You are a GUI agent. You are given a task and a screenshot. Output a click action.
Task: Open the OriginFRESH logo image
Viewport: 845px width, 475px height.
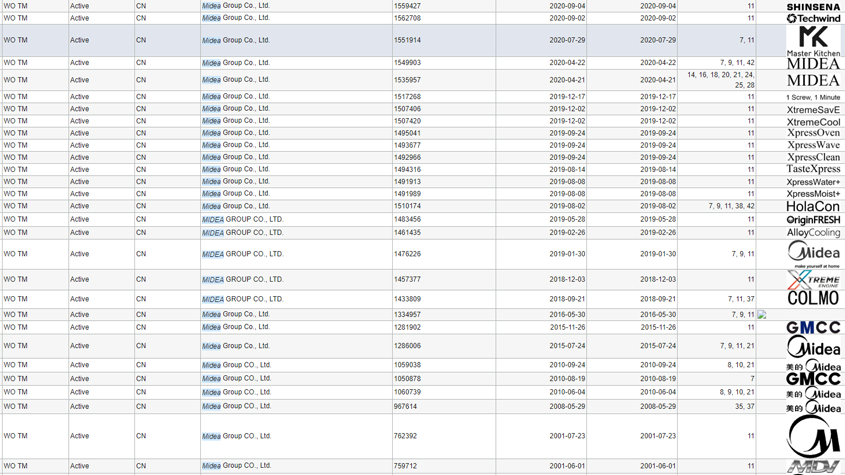pos(813,220)
